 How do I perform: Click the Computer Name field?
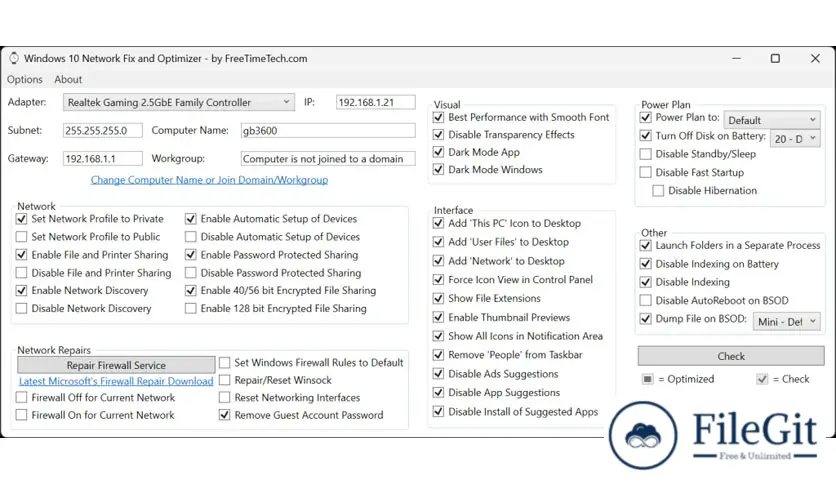tap(328, 131)
